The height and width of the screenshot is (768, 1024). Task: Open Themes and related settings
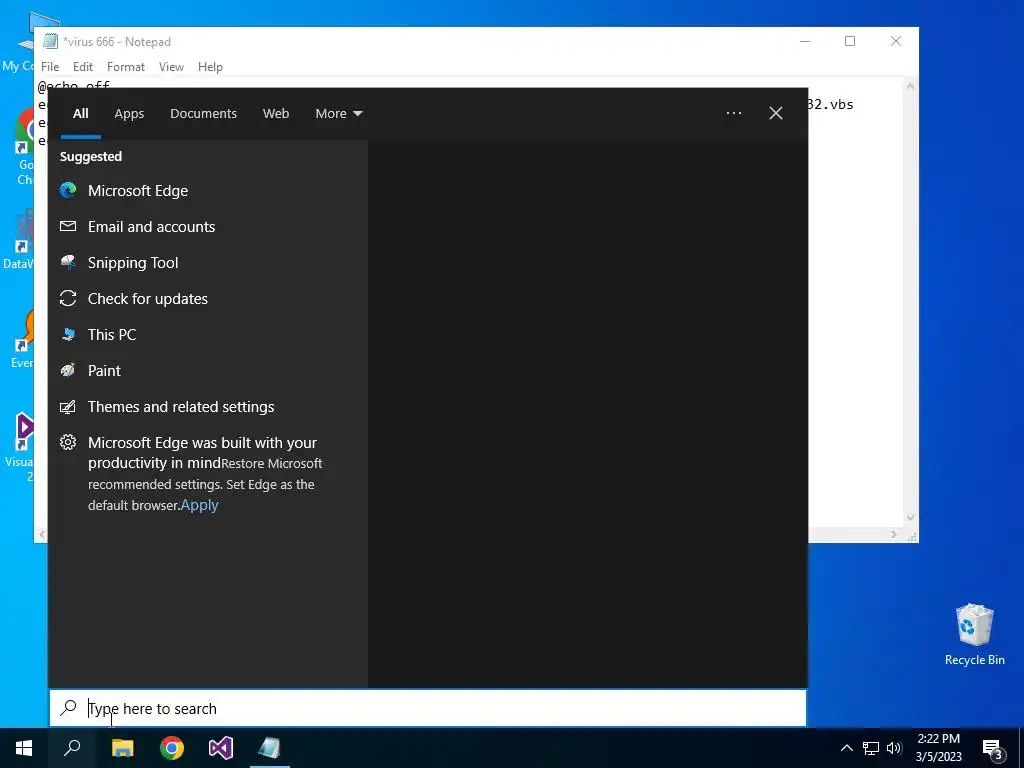[208, 406]
